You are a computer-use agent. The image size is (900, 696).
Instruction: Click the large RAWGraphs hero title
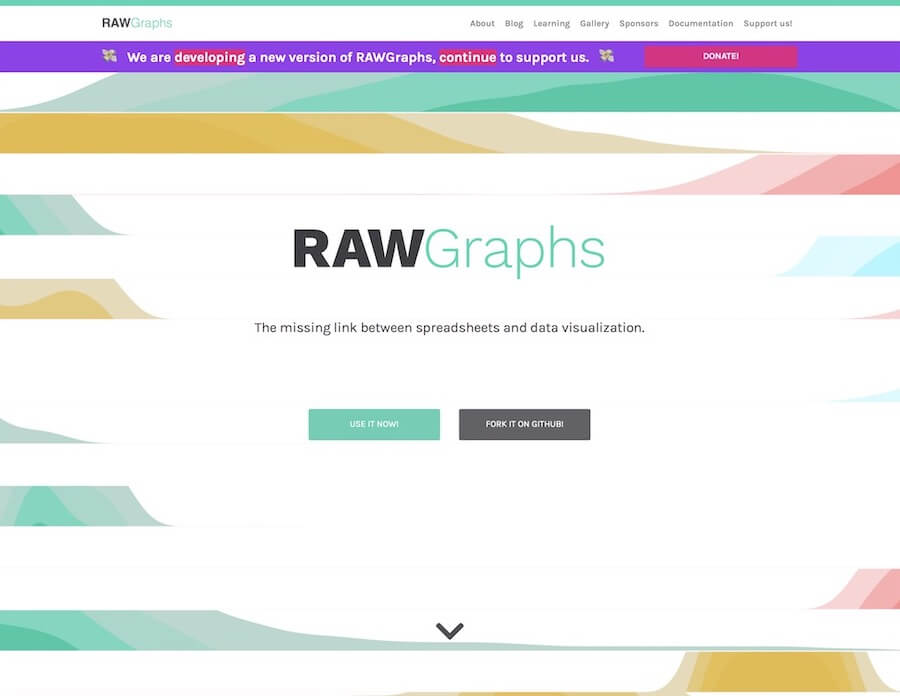[x=449, y=251]
